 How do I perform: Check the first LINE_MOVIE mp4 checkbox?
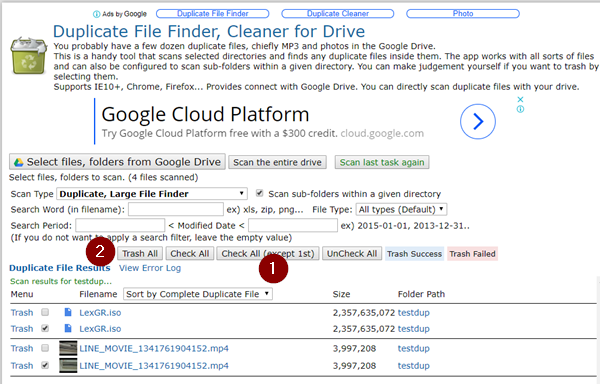click(45, 348)
